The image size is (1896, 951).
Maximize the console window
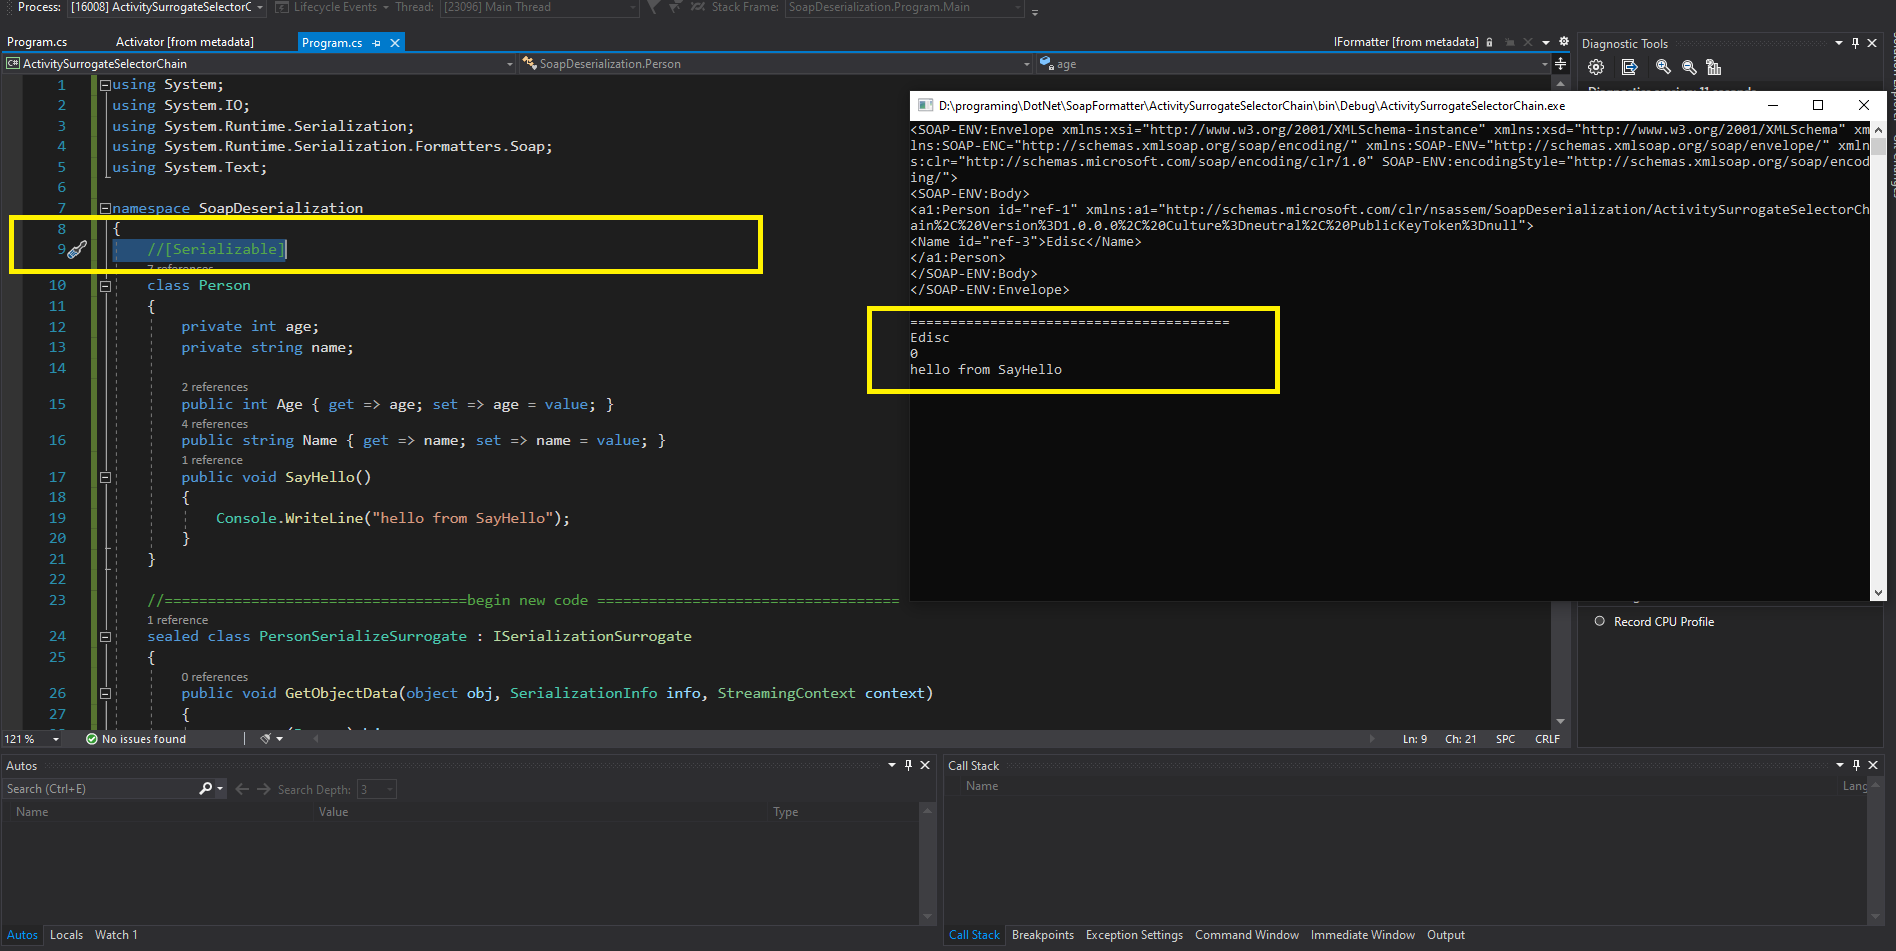tap(1818, 105)
